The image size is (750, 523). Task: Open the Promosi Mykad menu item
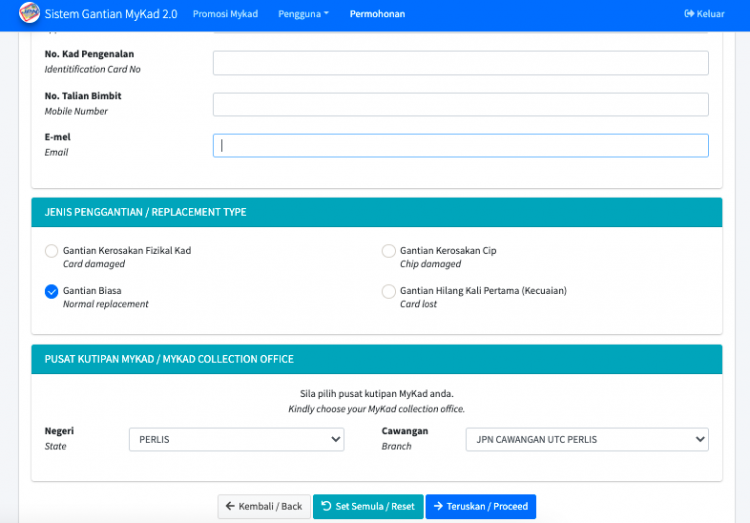[225, 14]
